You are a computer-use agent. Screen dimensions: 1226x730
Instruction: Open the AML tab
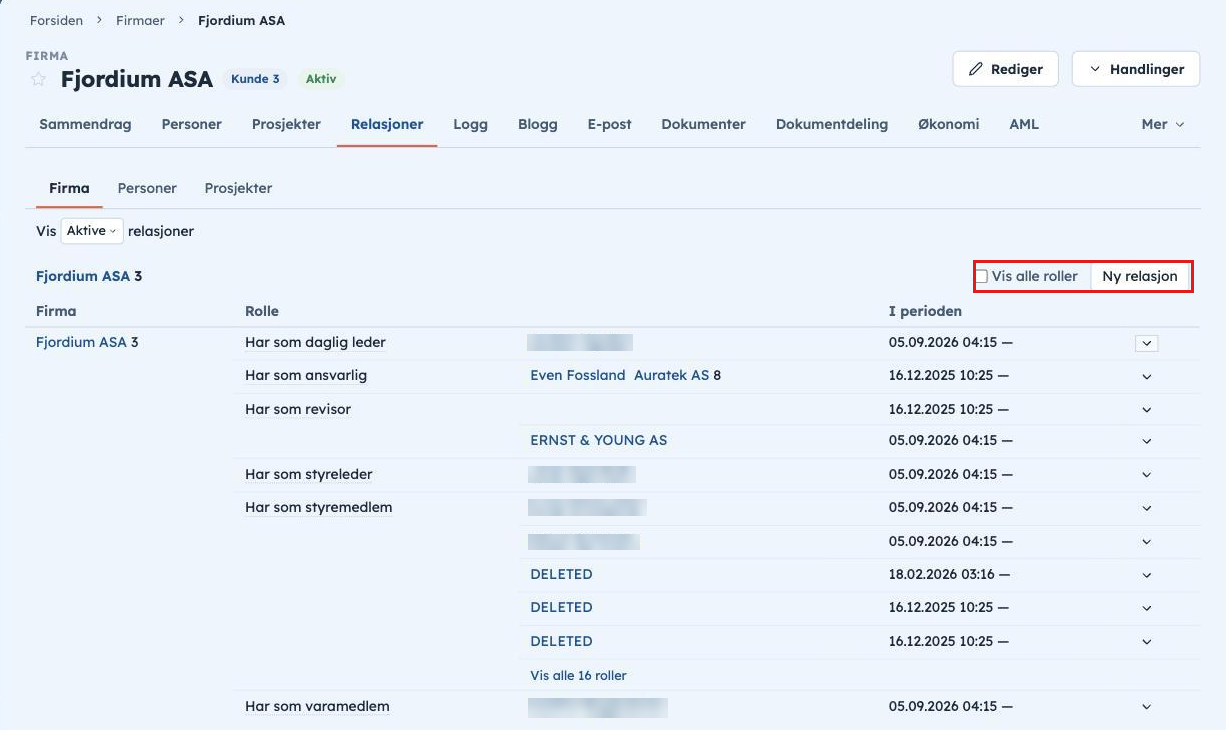pyautogui.click(x=1024, y=124)
